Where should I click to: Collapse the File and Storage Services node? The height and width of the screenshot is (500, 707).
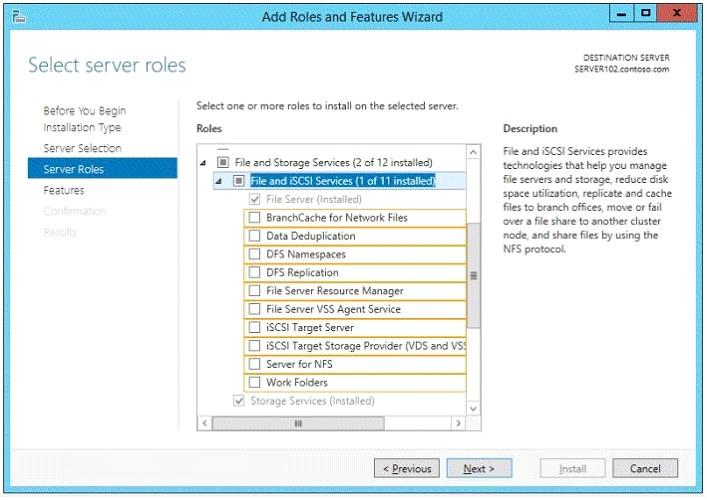(203, 163)
